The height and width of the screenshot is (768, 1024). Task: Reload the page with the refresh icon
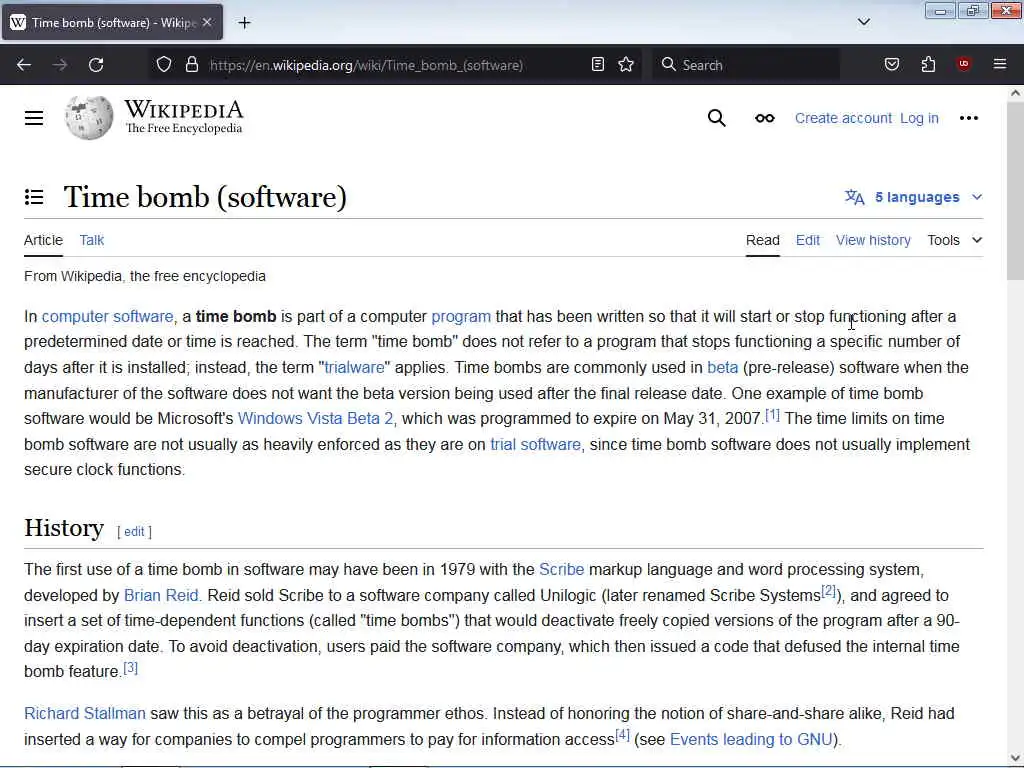click(96, 65)
